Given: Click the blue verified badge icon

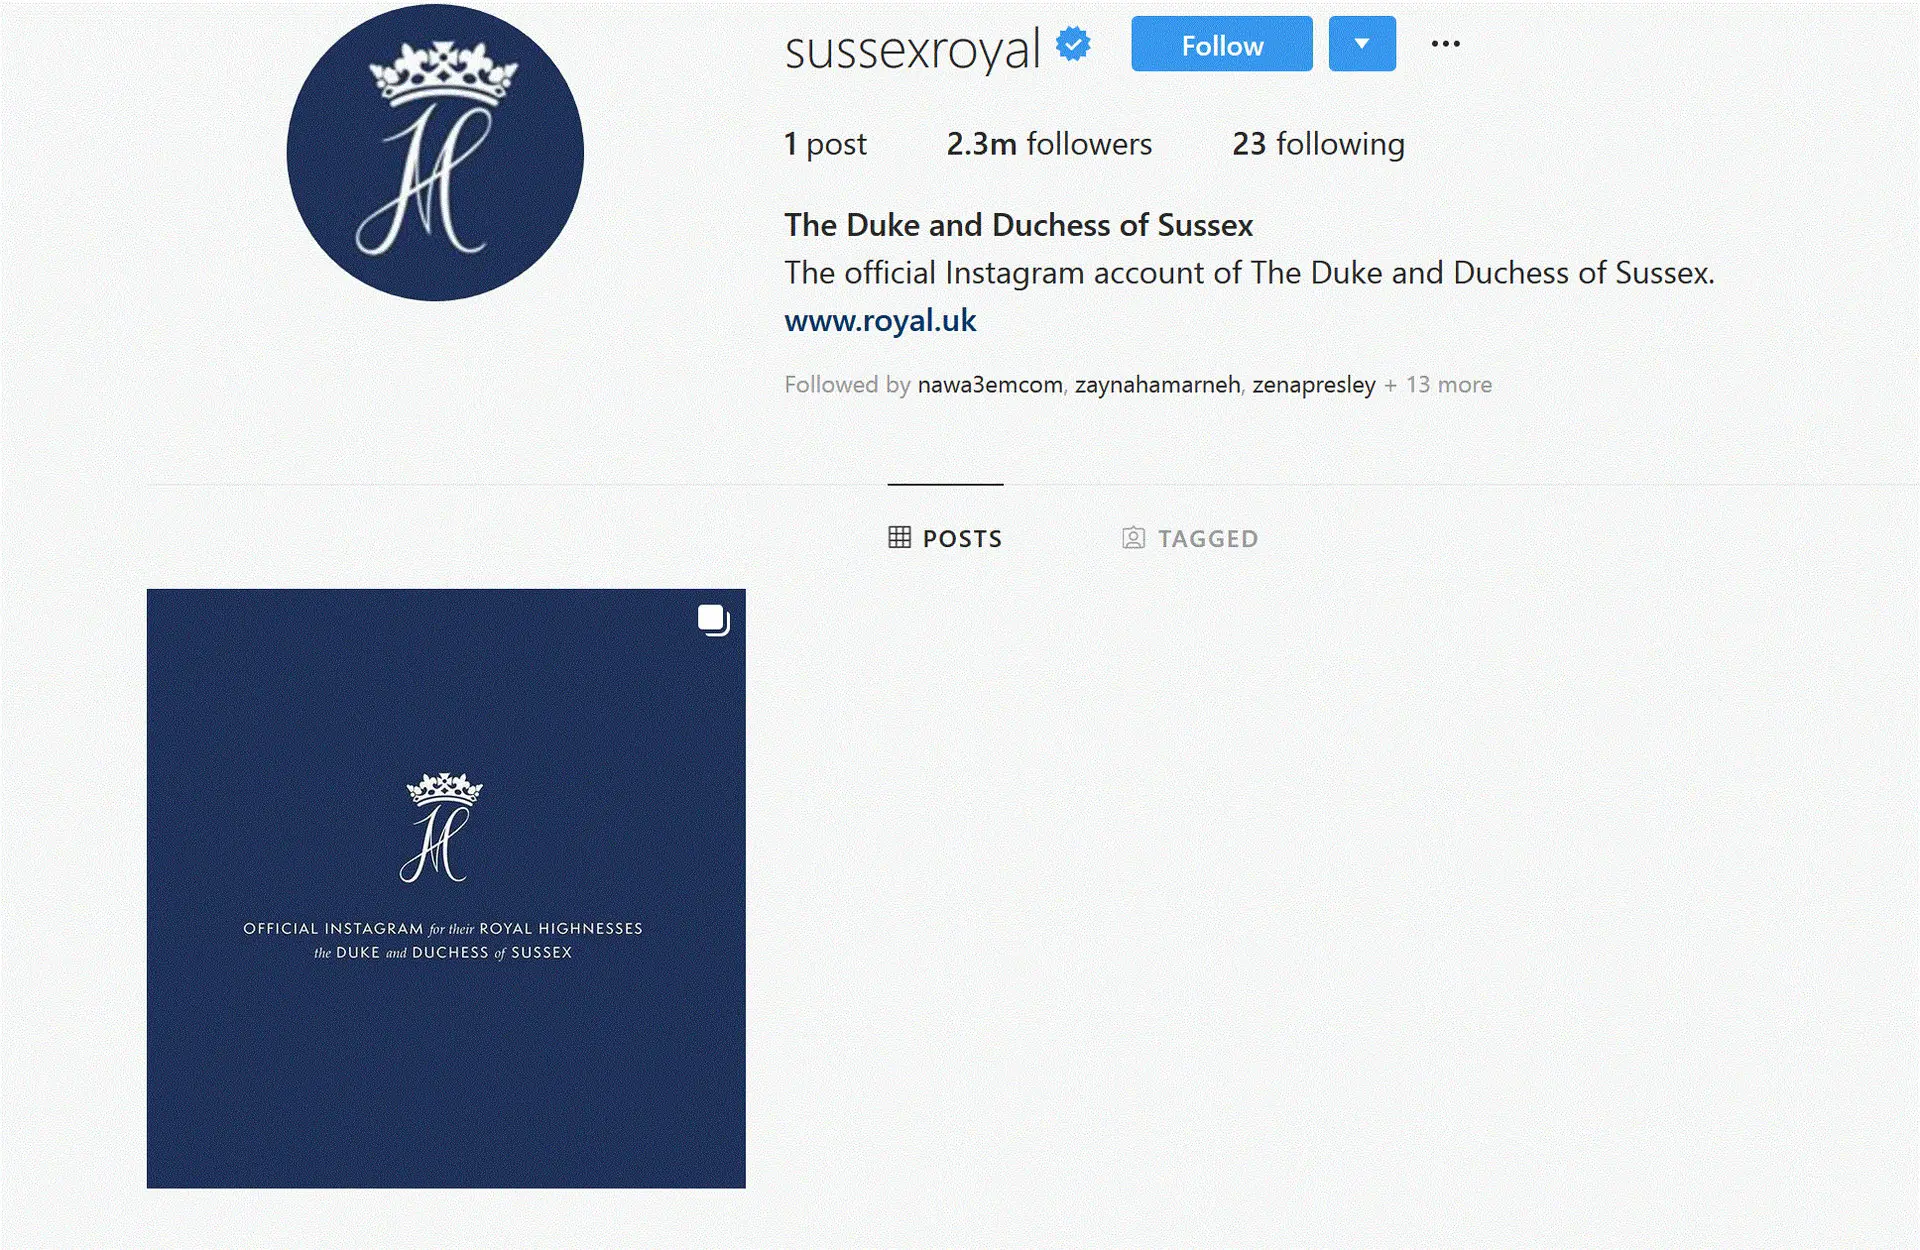Looking at the screenshot, I should tap(1073, 45).
